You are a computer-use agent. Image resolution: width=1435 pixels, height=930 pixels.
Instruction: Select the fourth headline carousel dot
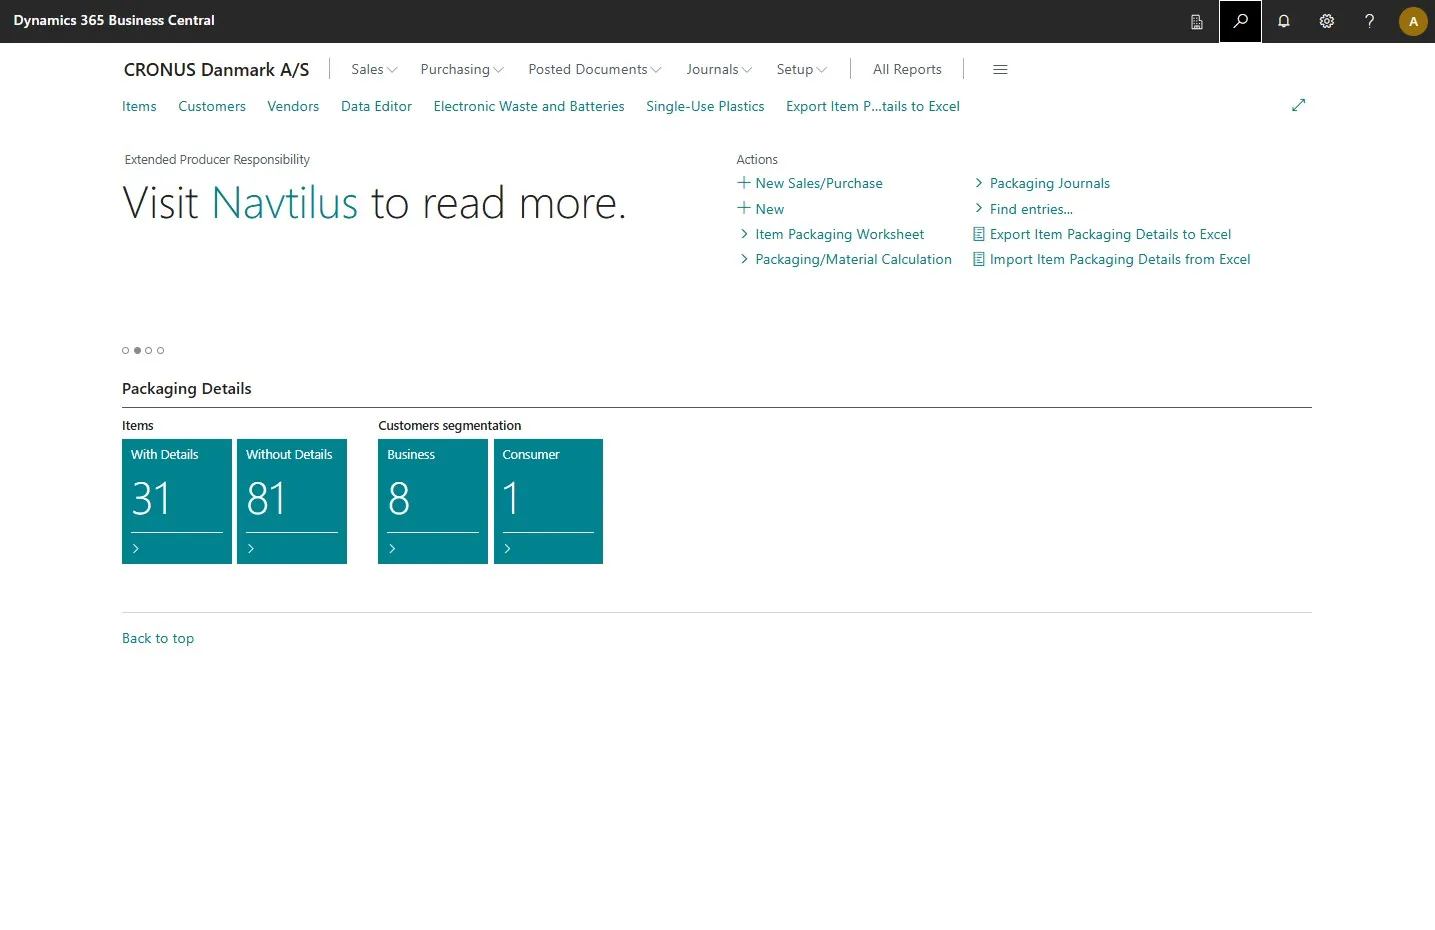[160, 350]
